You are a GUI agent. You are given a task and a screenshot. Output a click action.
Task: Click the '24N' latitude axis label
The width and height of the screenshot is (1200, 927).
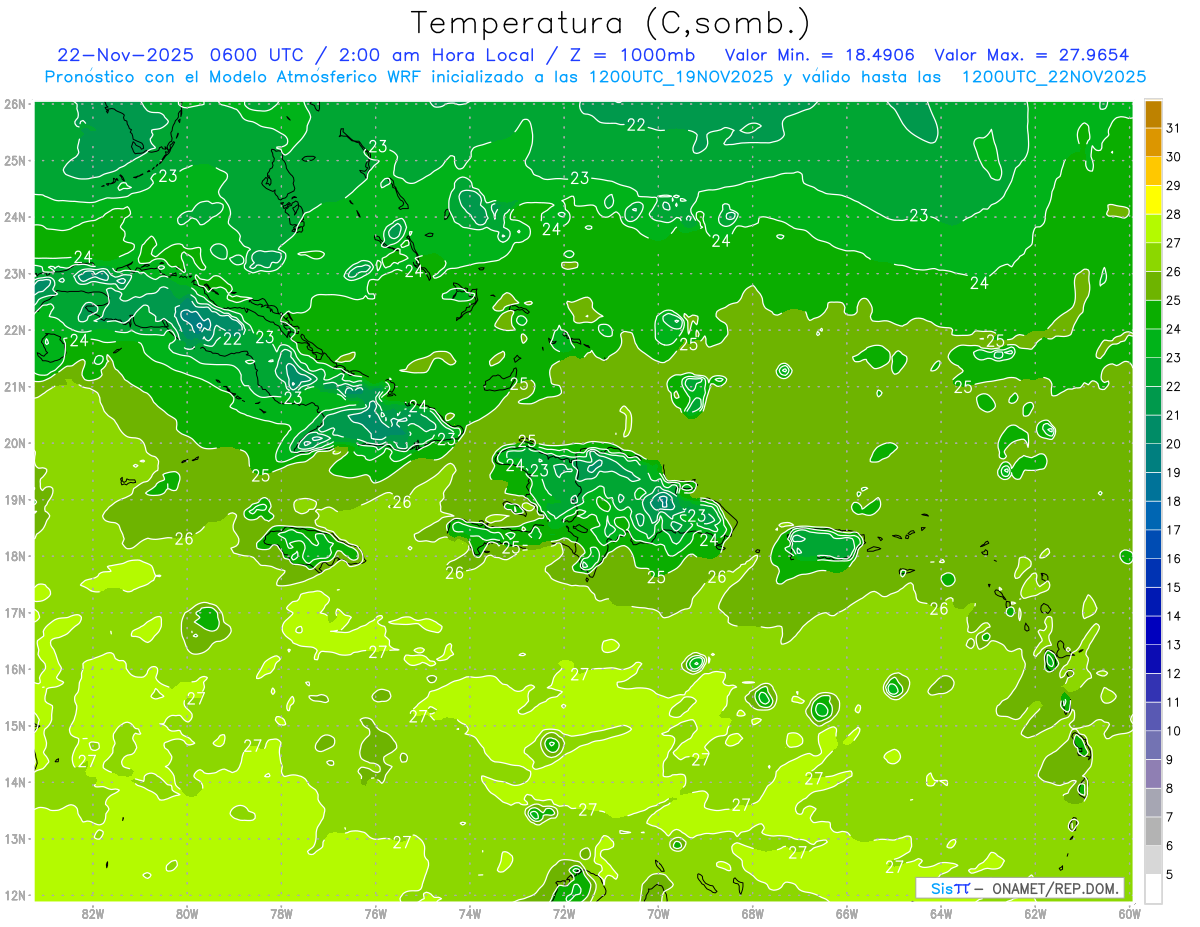tap(16, 217)
